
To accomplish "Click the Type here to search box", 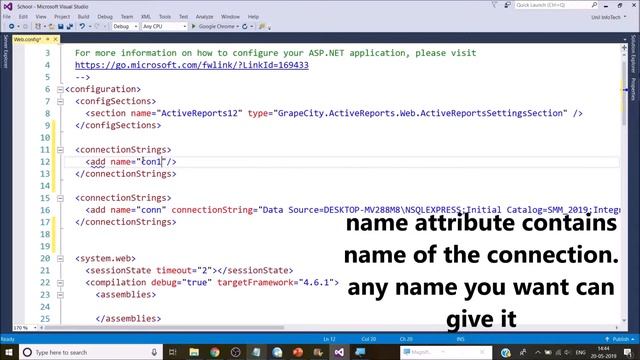I will tap(90, 352).
